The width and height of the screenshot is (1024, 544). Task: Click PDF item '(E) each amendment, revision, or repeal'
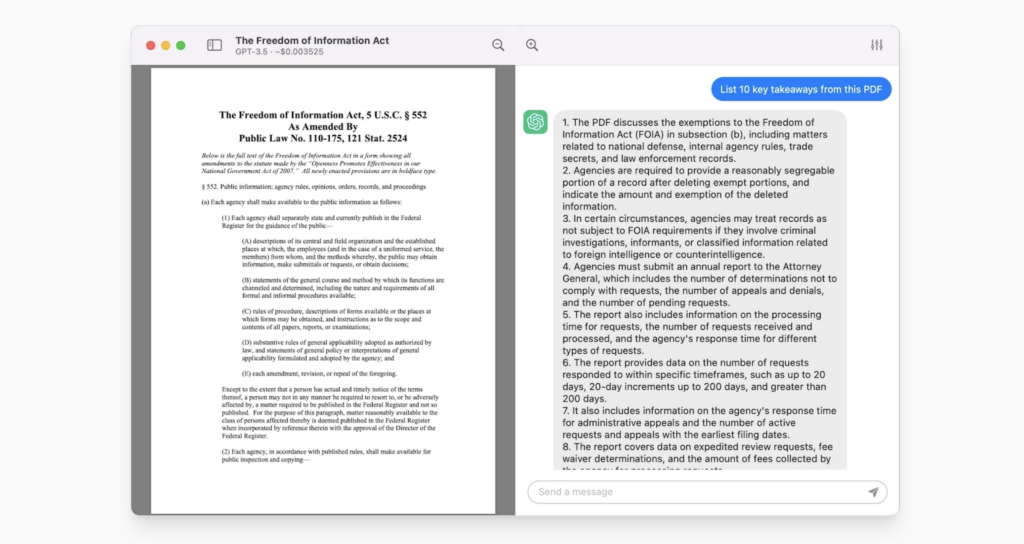[x=319, y=374]
